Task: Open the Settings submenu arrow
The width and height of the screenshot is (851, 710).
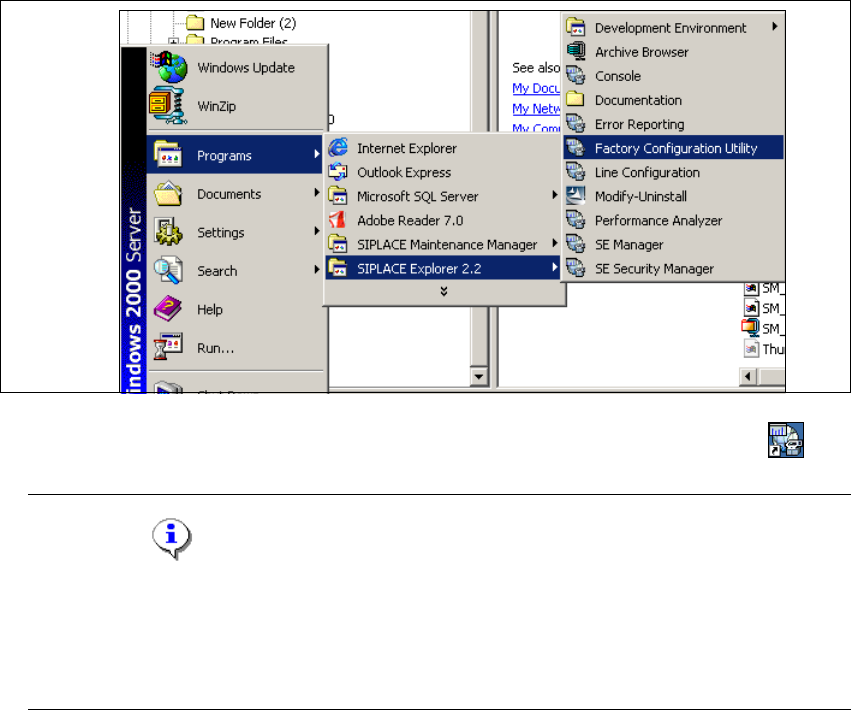Action: pyautogui.click(x=316, y=231)
